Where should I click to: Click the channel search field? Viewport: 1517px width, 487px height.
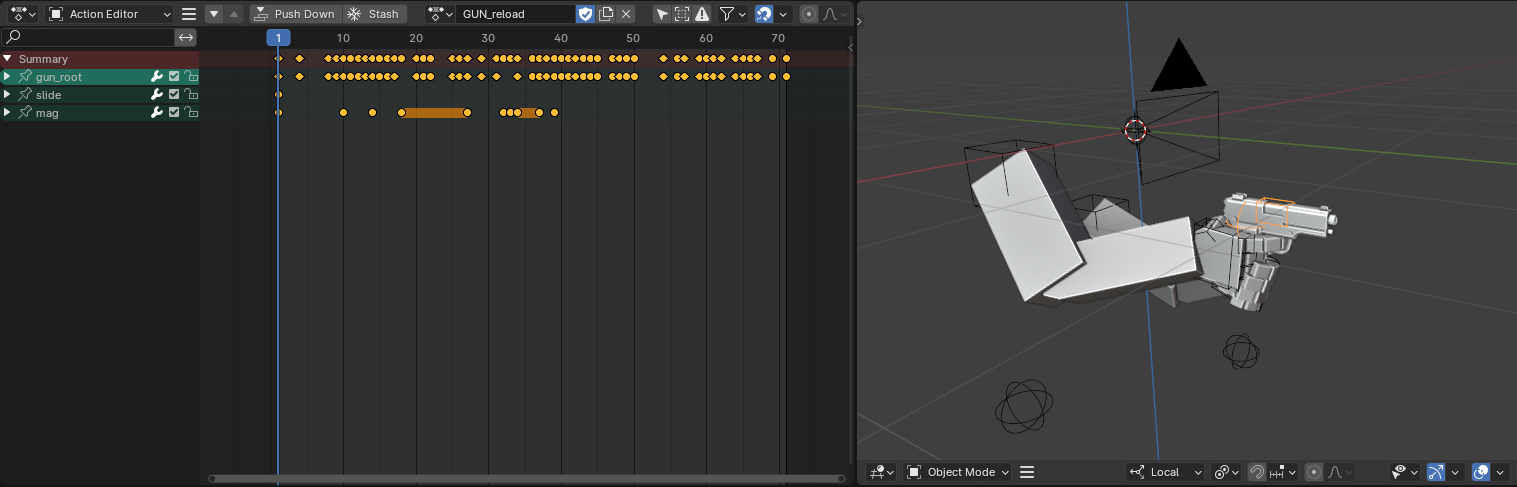(89, 37)
